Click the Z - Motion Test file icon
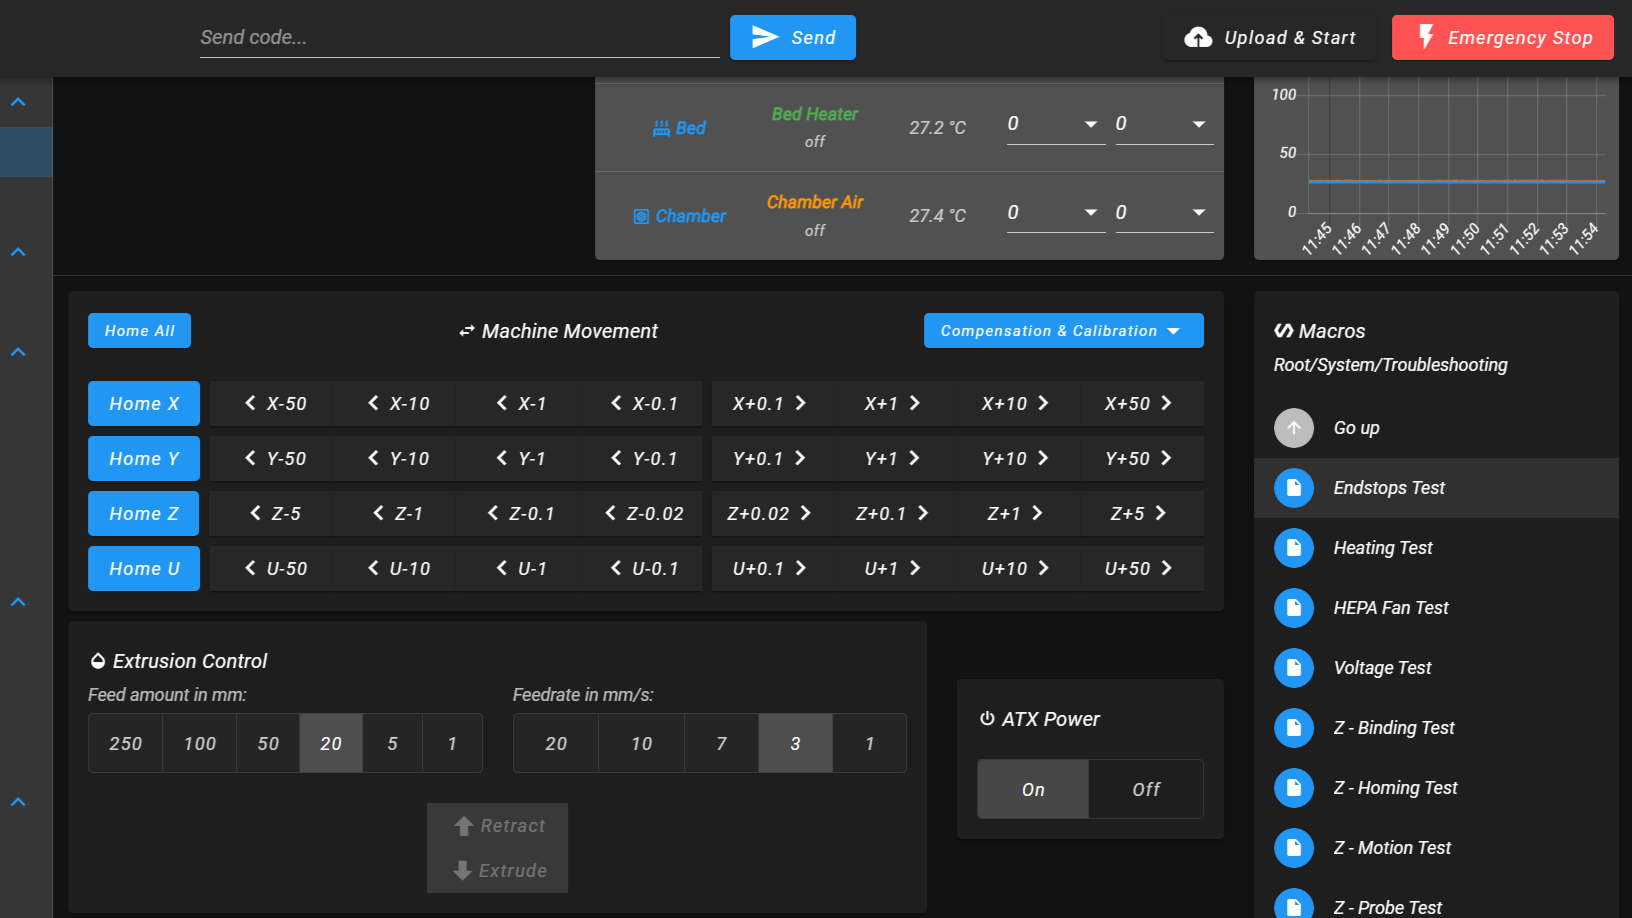 coord(1294,848)
